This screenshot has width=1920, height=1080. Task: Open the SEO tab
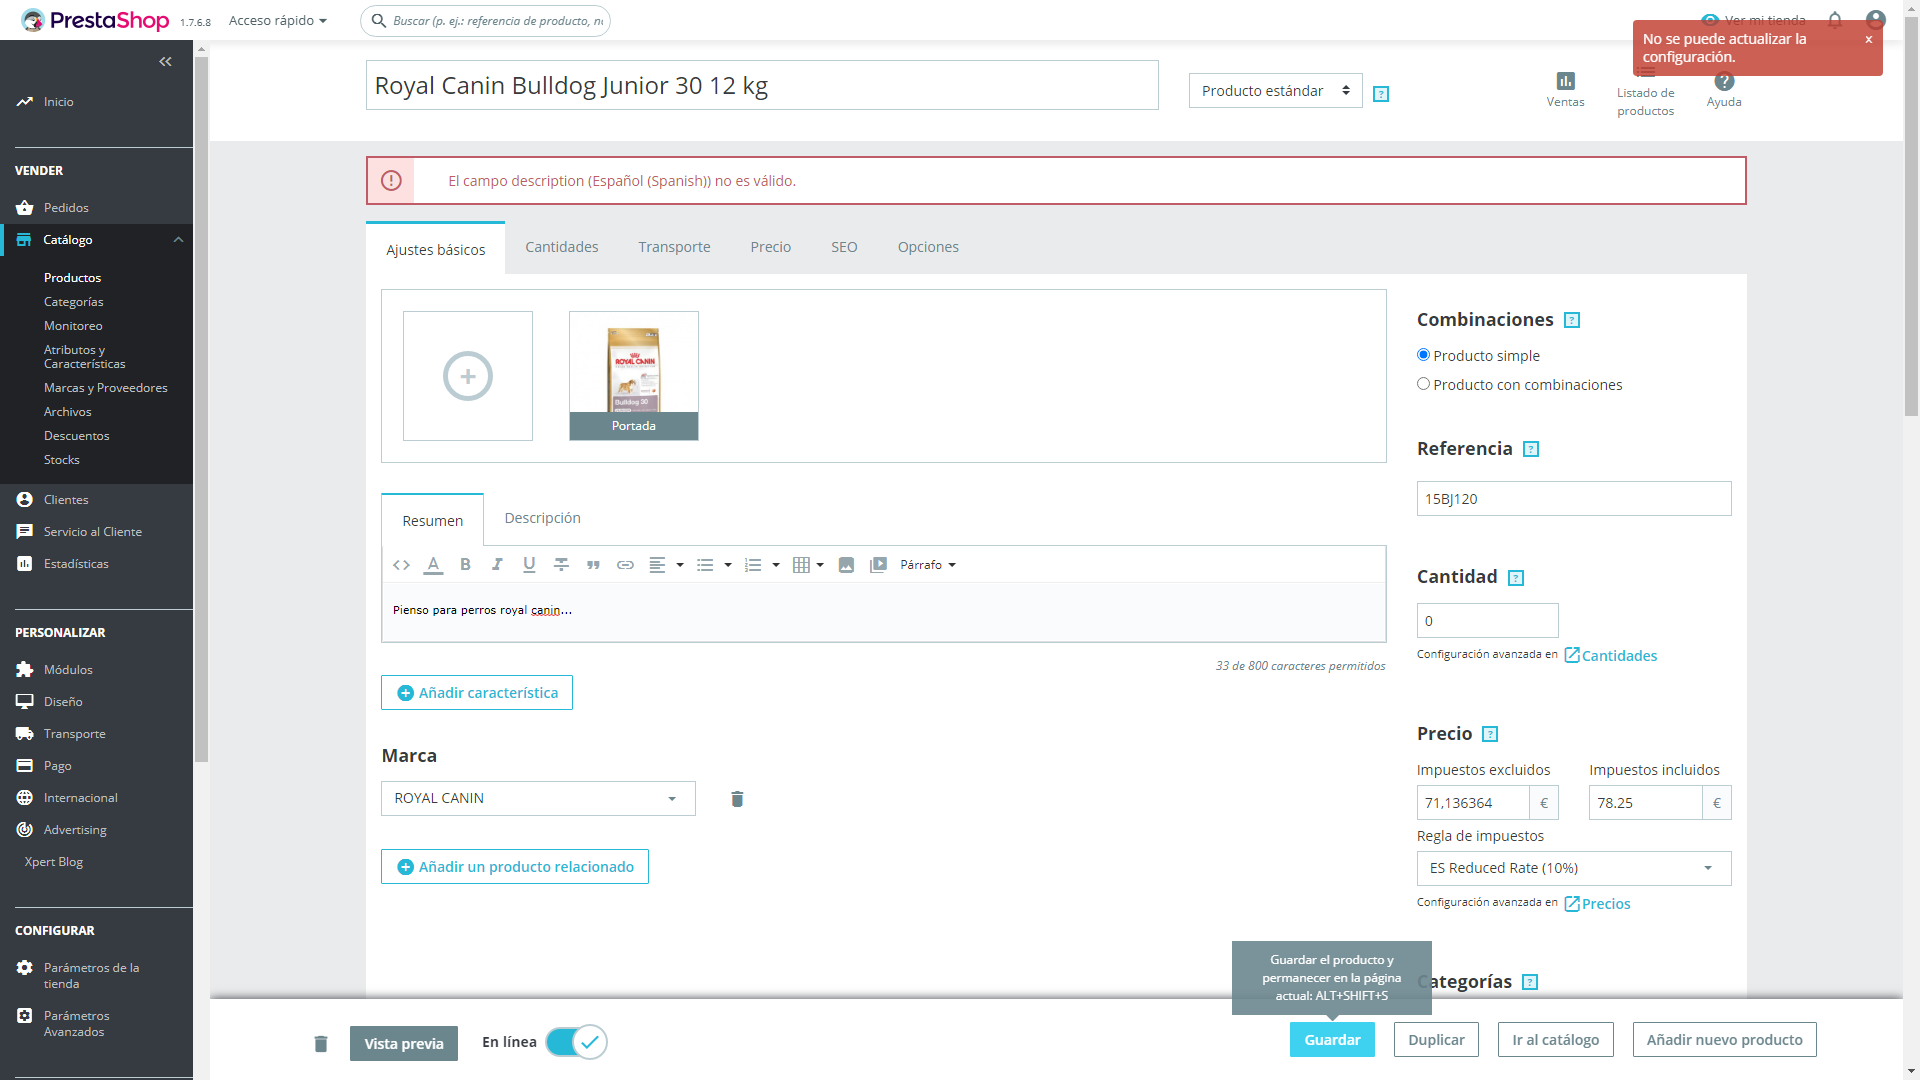tap(844, 247)
